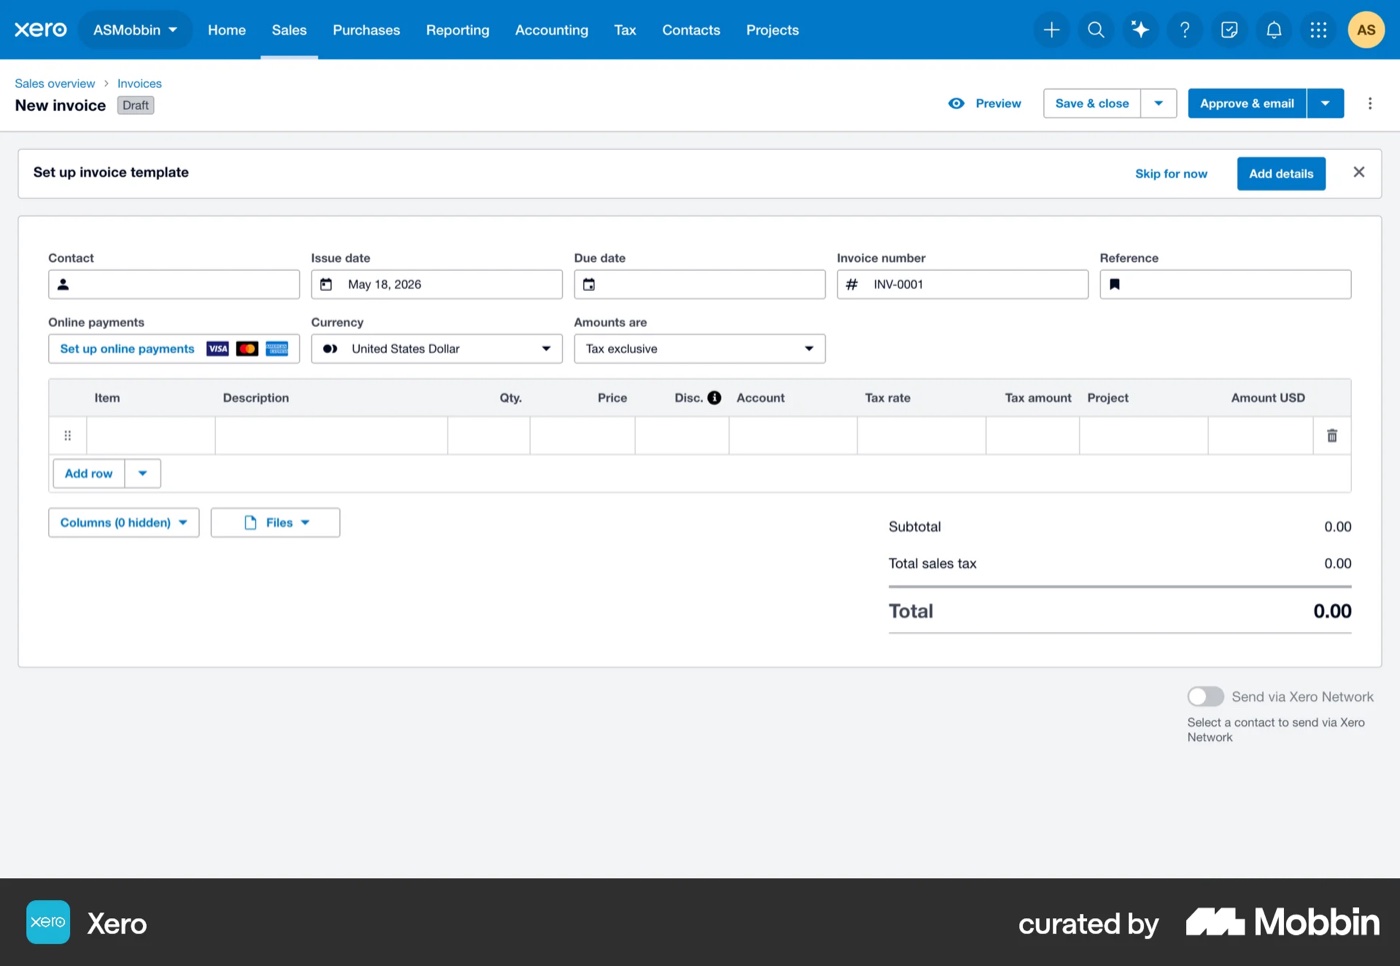The width and height of the screenshot is (1400, 966).
Task: Open the search magnifier icon
Action: (1096, 30)
